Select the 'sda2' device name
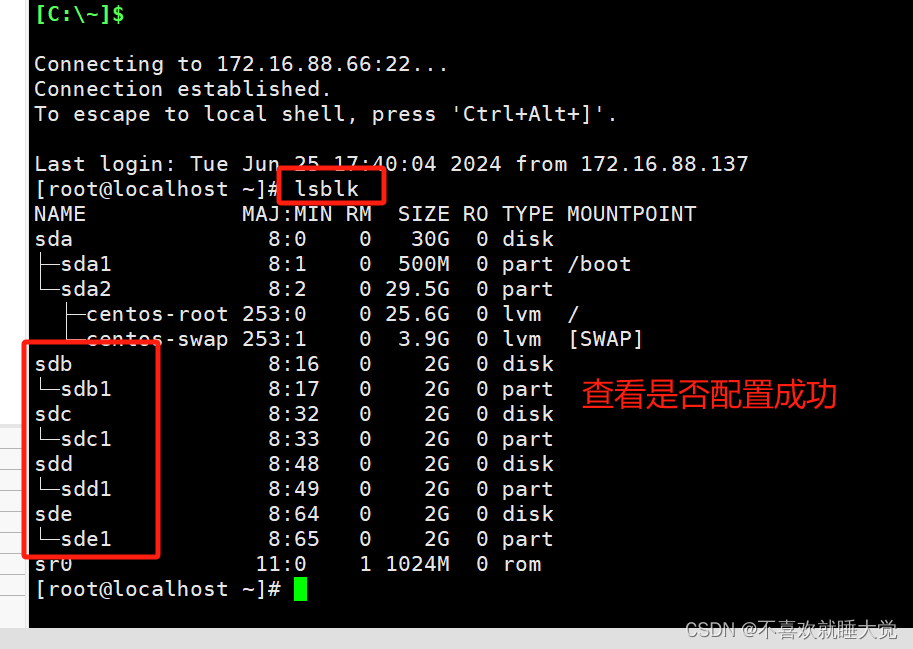This screenshot has height=649, width=913. (86, 289)
